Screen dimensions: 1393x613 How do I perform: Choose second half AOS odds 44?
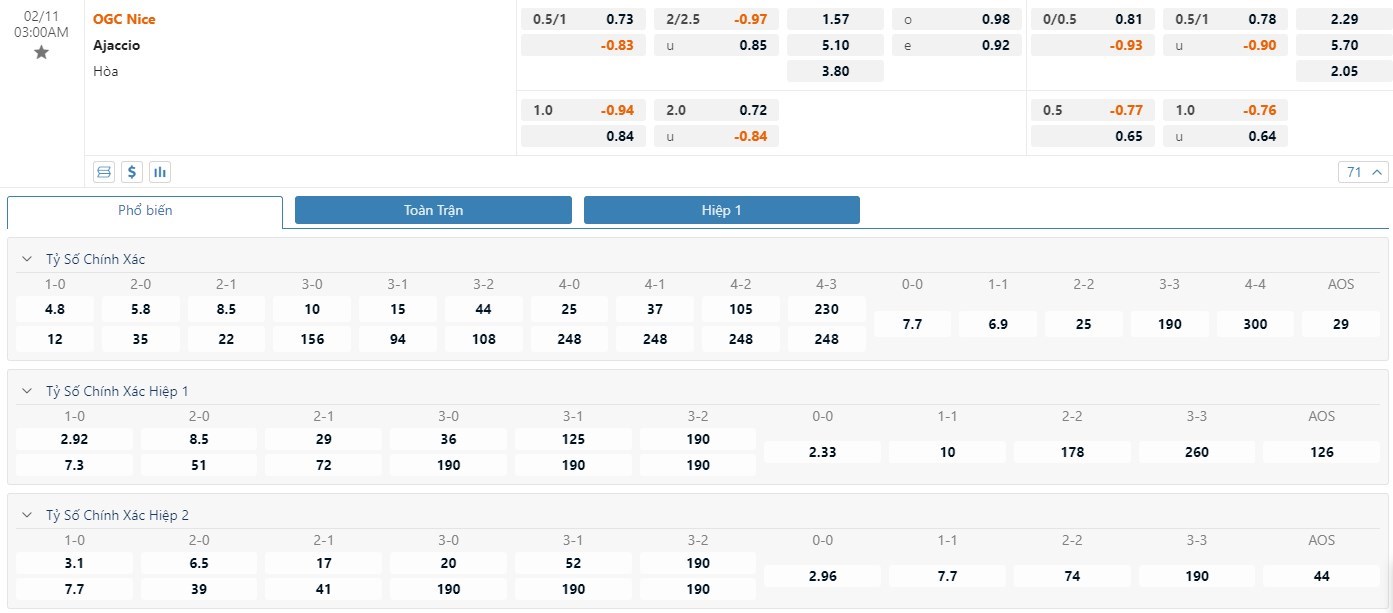coord(1321,576)
